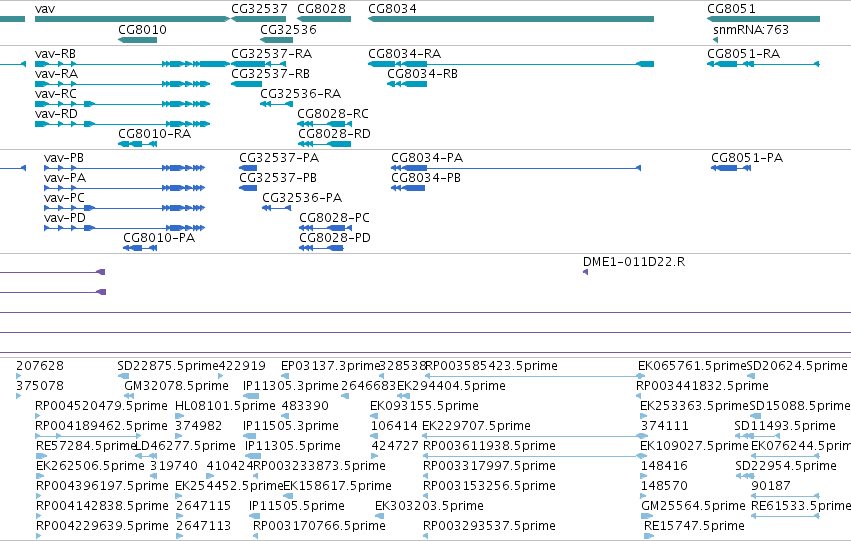The image size is (851, 541).
Task: Click the EK229707.5prime label
Action: 477,426
